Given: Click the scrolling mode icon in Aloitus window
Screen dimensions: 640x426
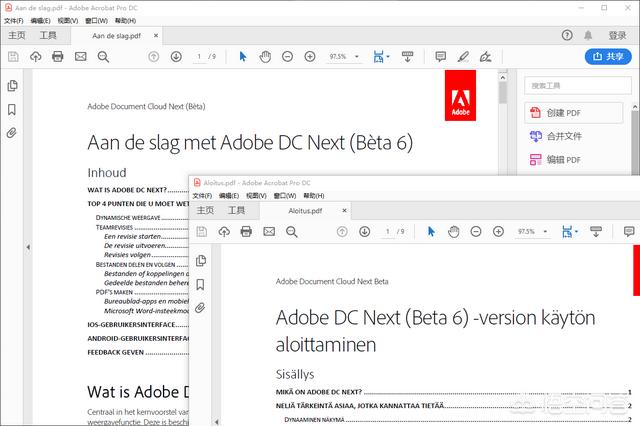Looking at the screenshot, I should coord(596,232).
